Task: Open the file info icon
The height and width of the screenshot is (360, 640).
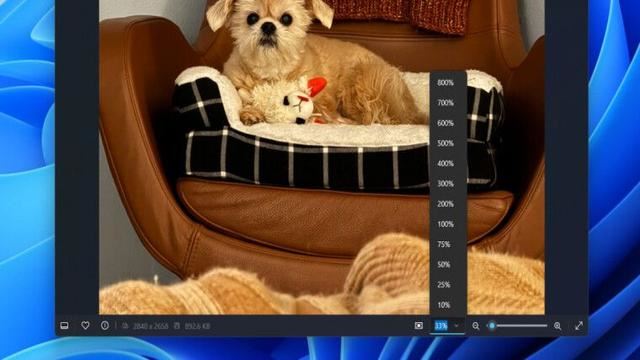Action: [x=105, y=325]
